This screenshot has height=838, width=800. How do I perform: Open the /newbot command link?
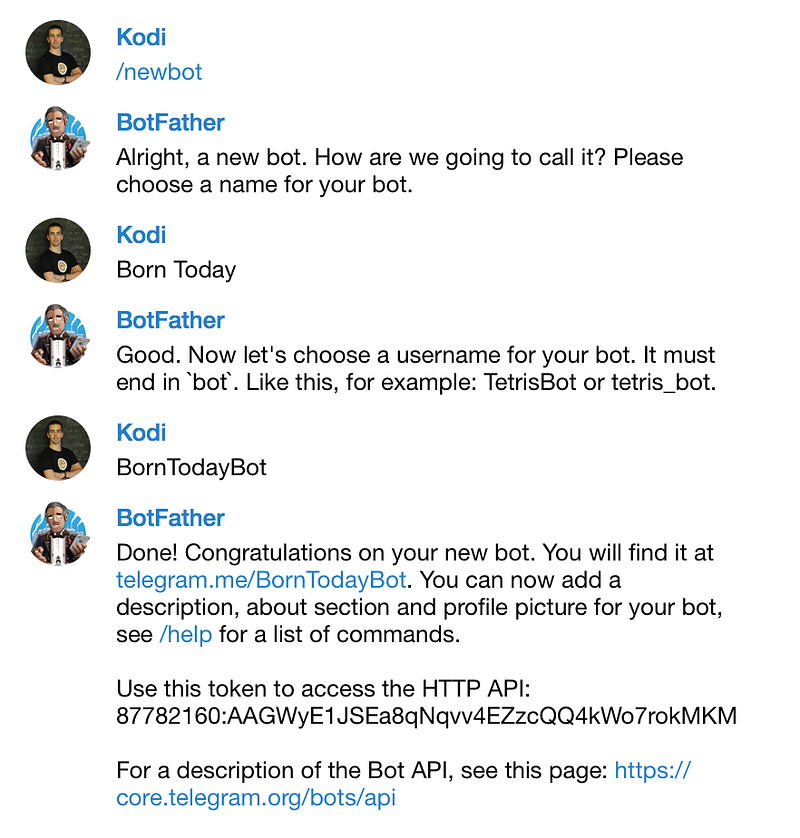(159, 72)
